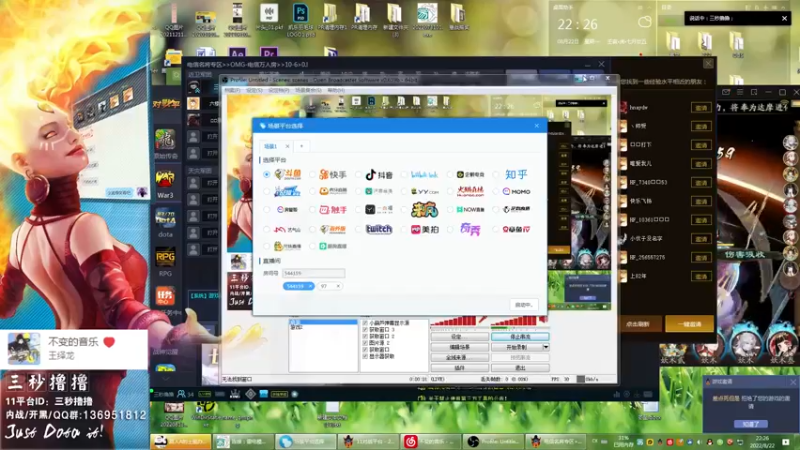
Task: Toggle the 获取窗口 2 source checkbox
Action: (x=365, y=336)
